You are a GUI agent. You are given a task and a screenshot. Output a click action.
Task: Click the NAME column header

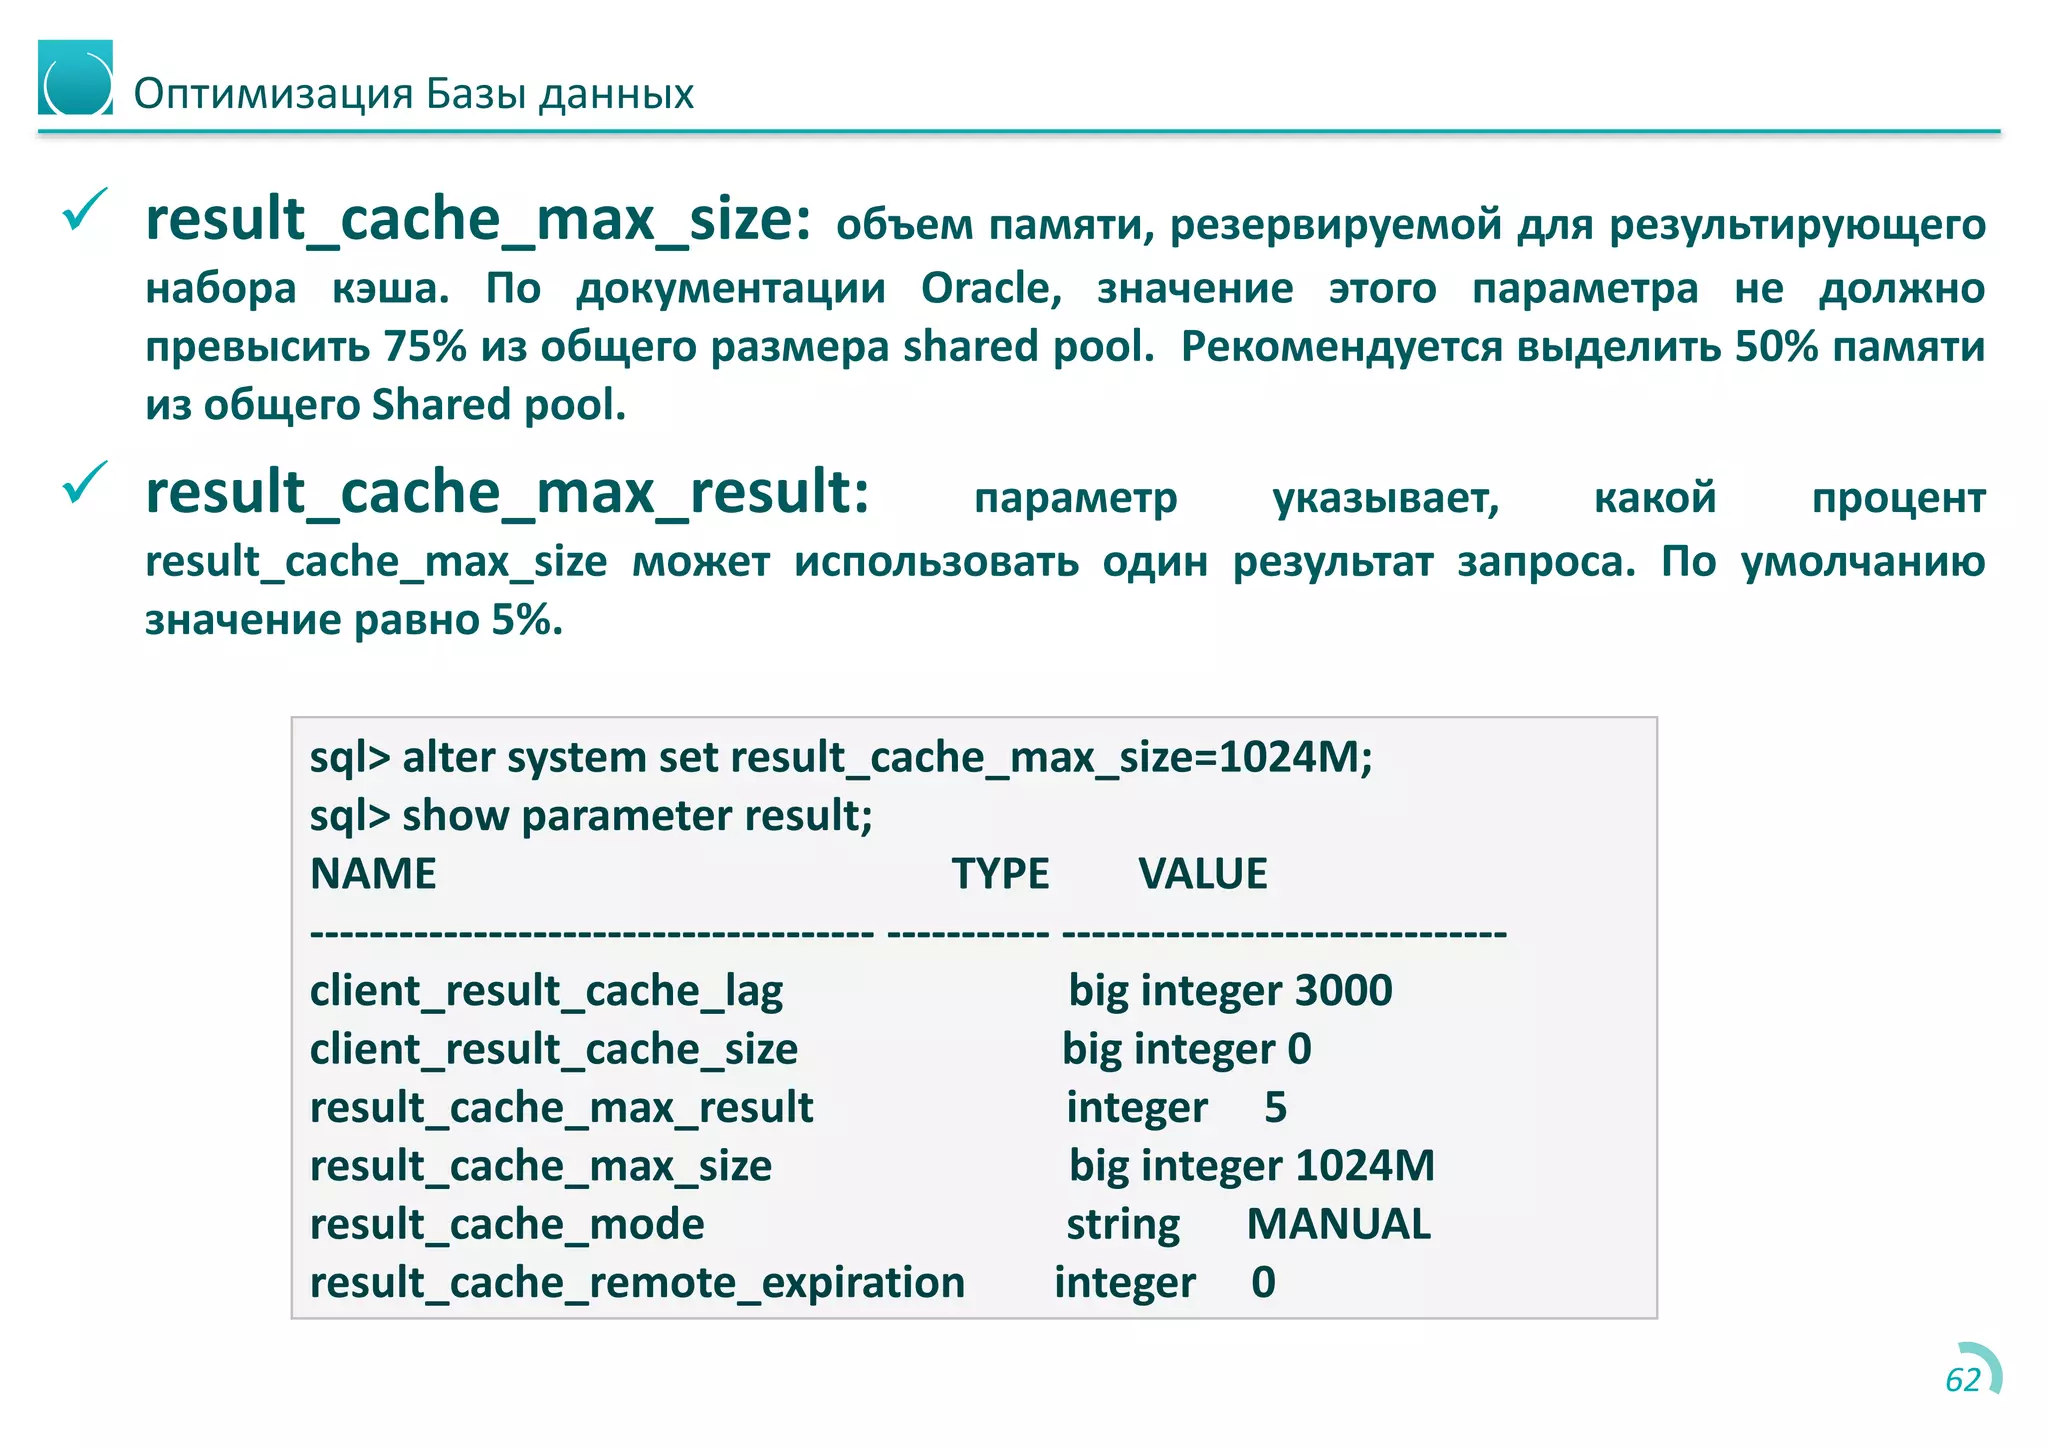pyautogui.click(x=373, y=874)
